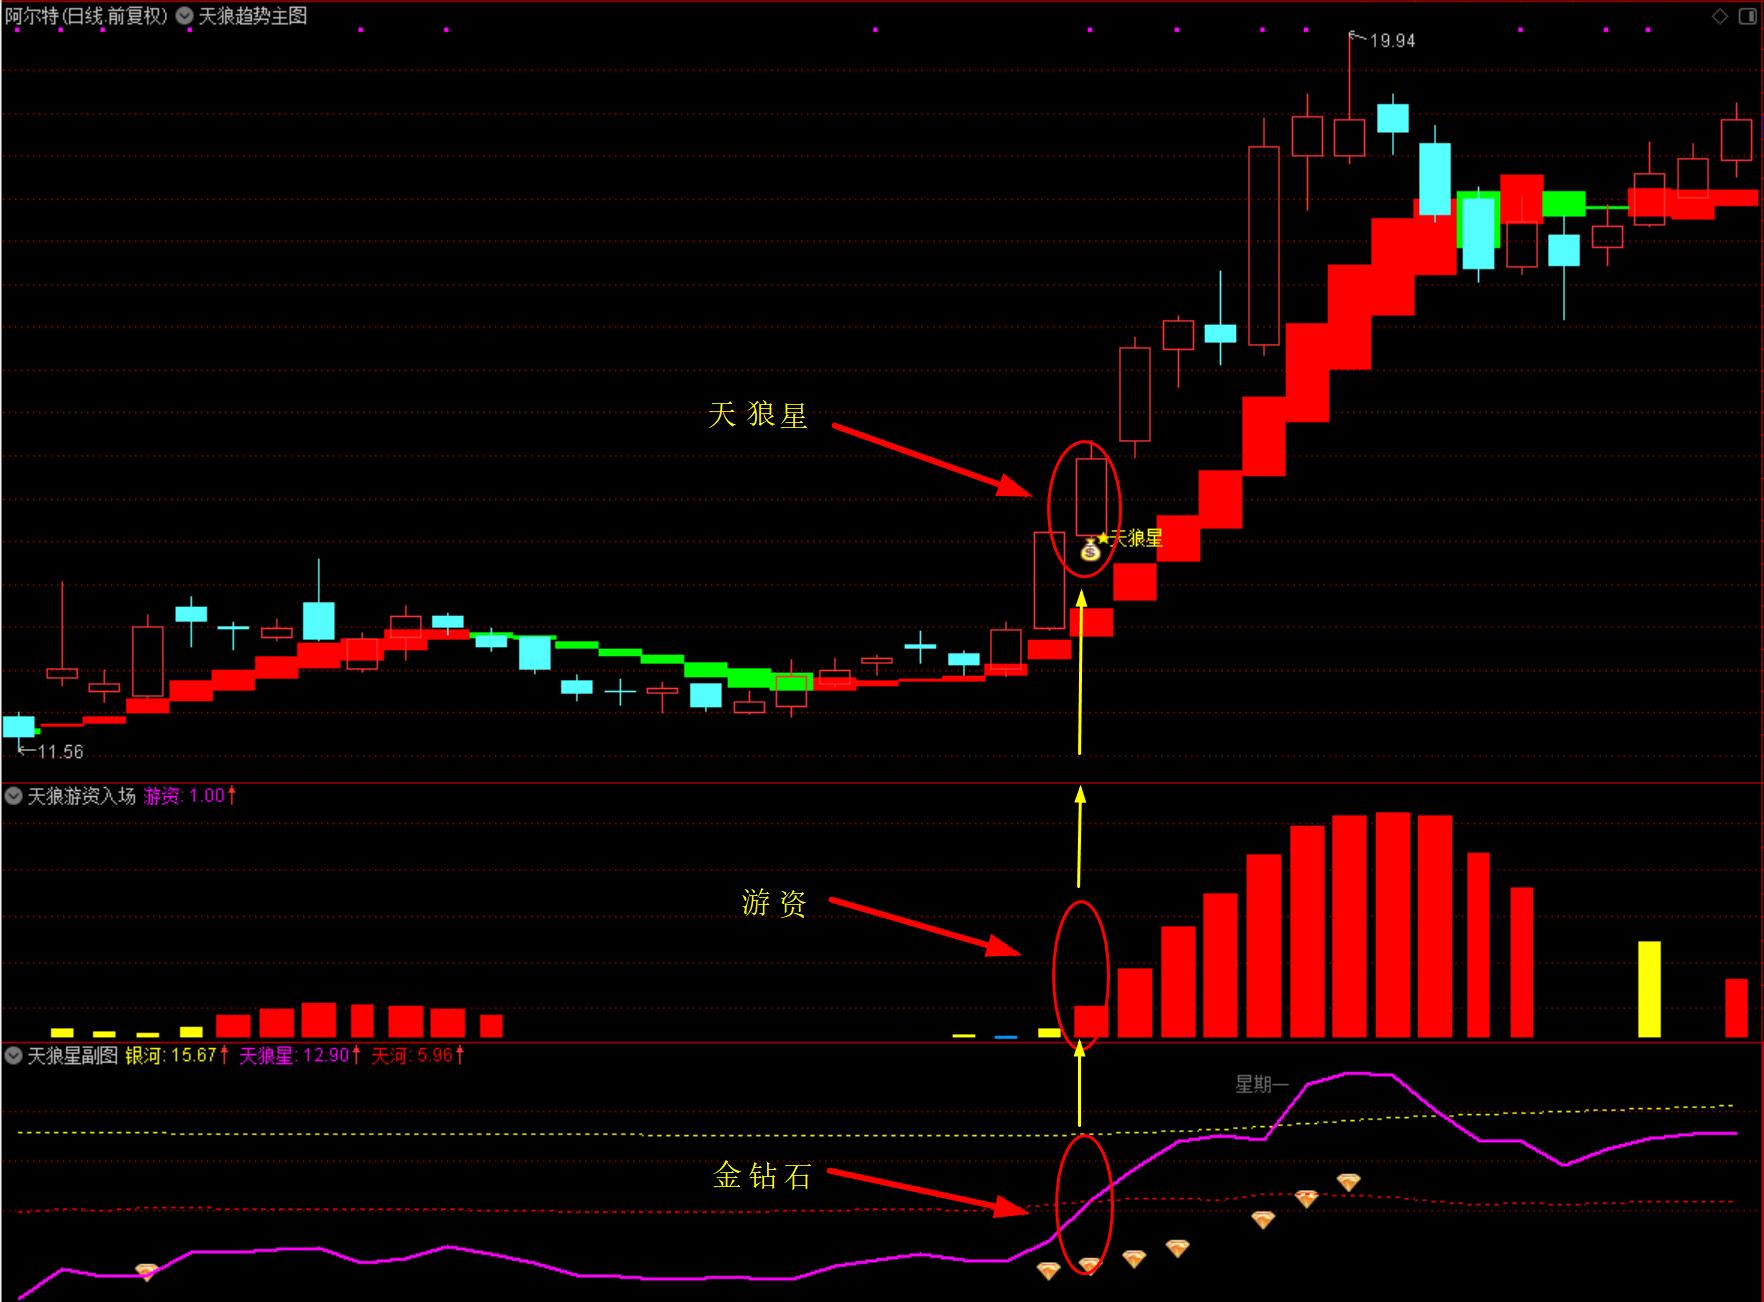Click the 天狼星副图 indicator name
The width and height of the screenshot is (1764, 1302).
point(72,1055)
